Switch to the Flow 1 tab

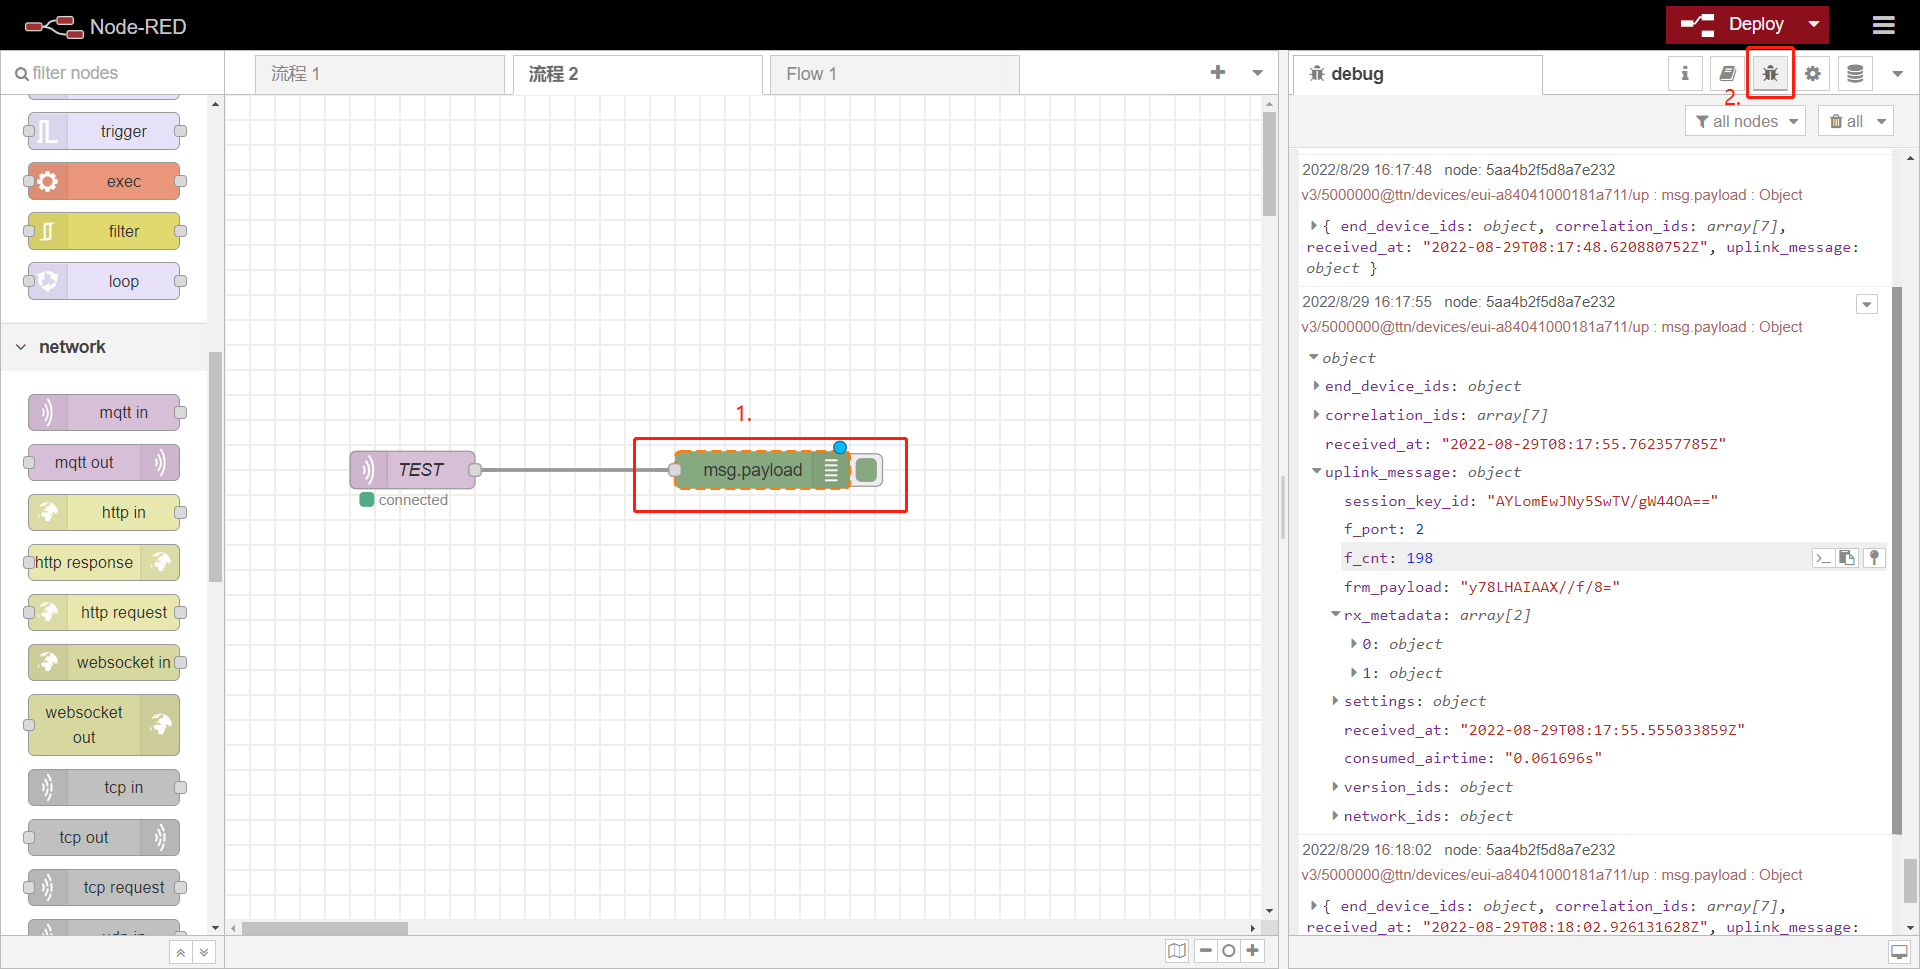pyautogui.click(x=895, y=74)
